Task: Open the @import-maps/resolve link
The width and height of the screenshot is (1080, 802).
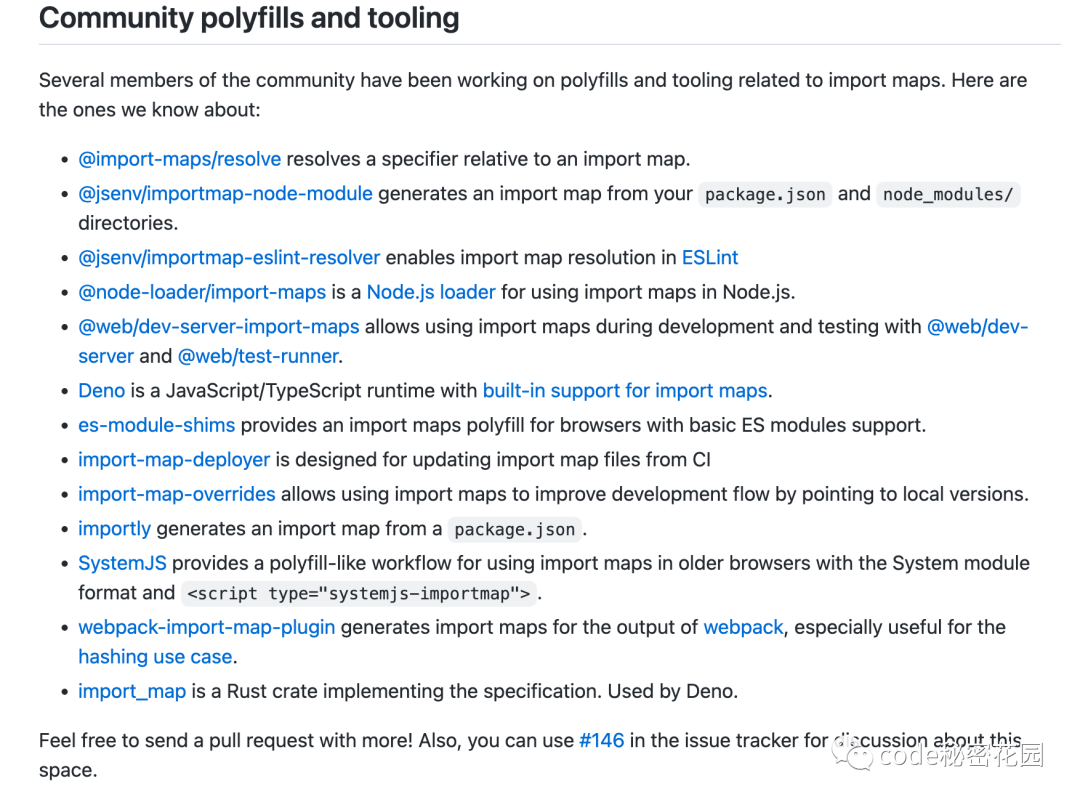Action: pos(179,159)
